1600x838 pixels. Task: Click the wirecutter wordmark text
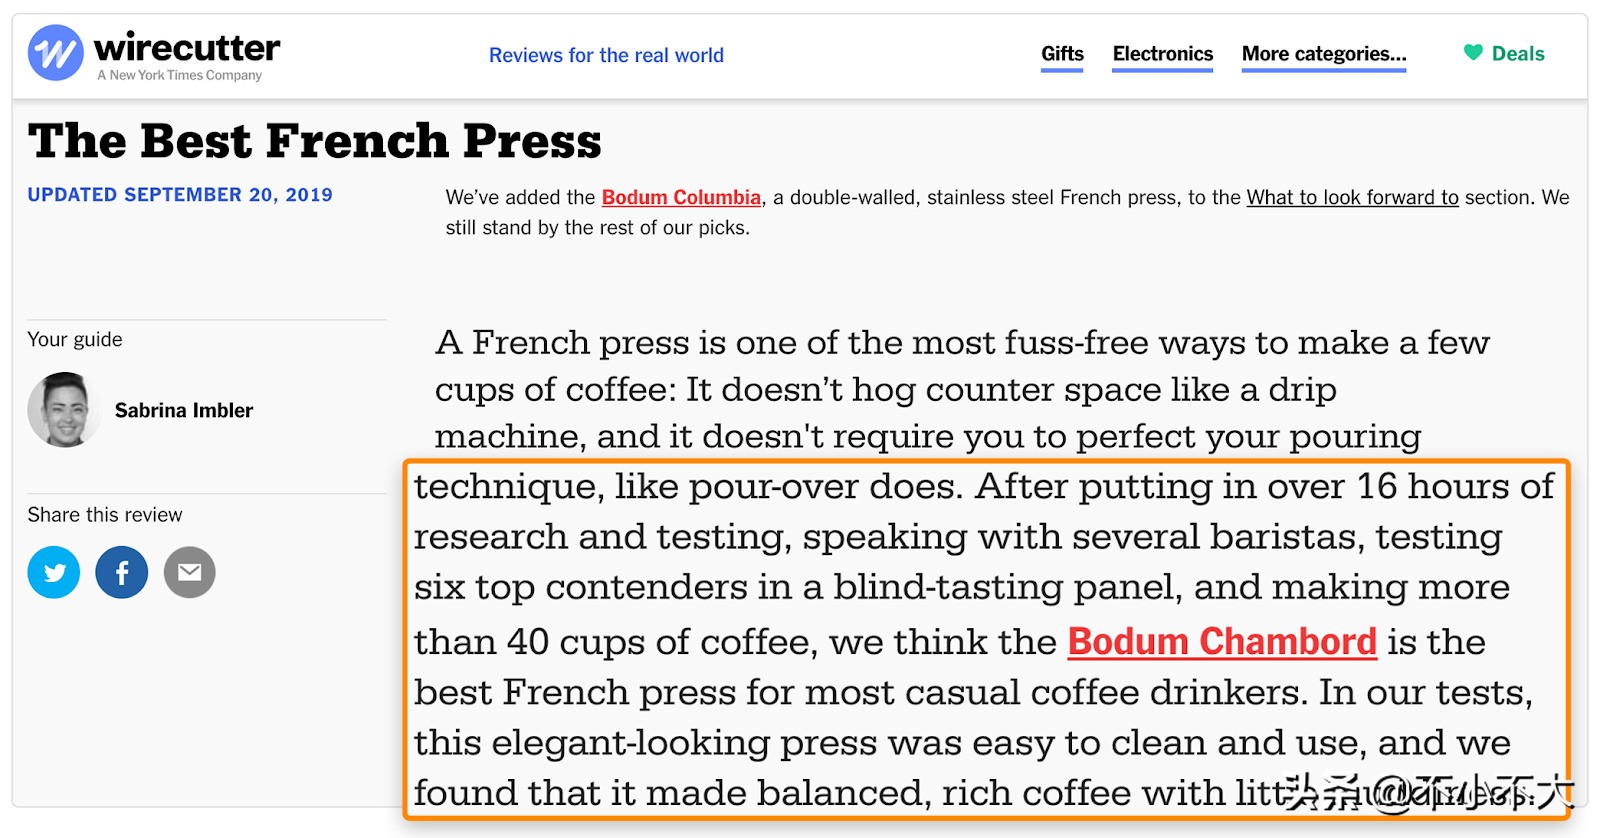[x=187, y=47]
